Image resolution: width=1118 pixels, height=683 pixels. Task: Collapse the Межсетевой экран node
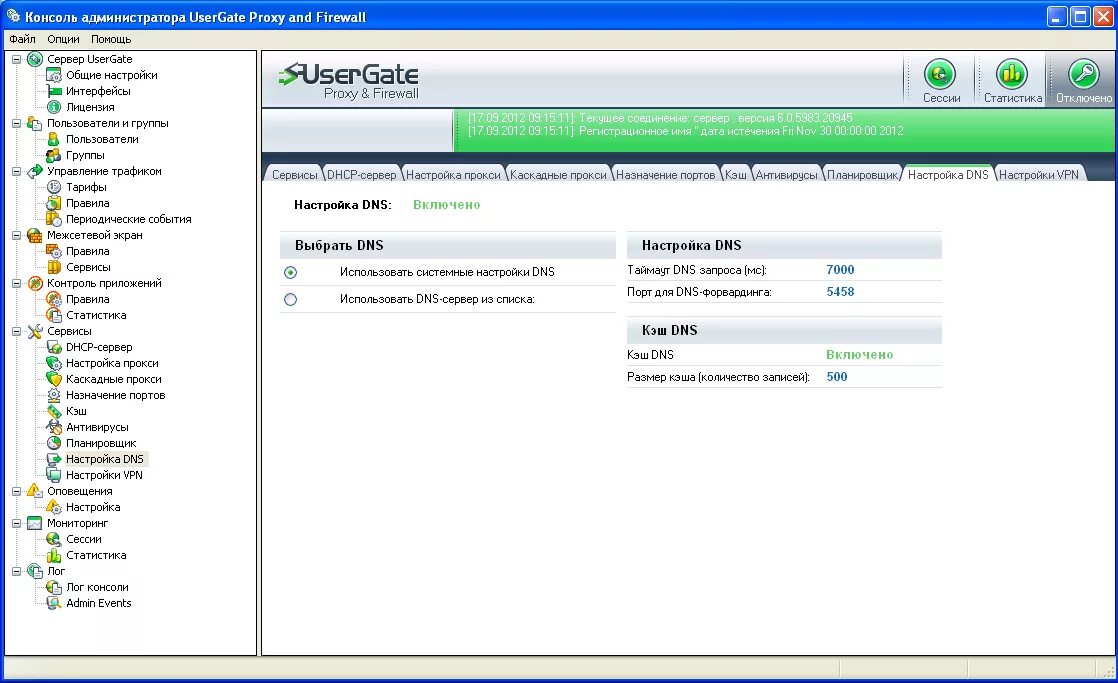(16, 235)
